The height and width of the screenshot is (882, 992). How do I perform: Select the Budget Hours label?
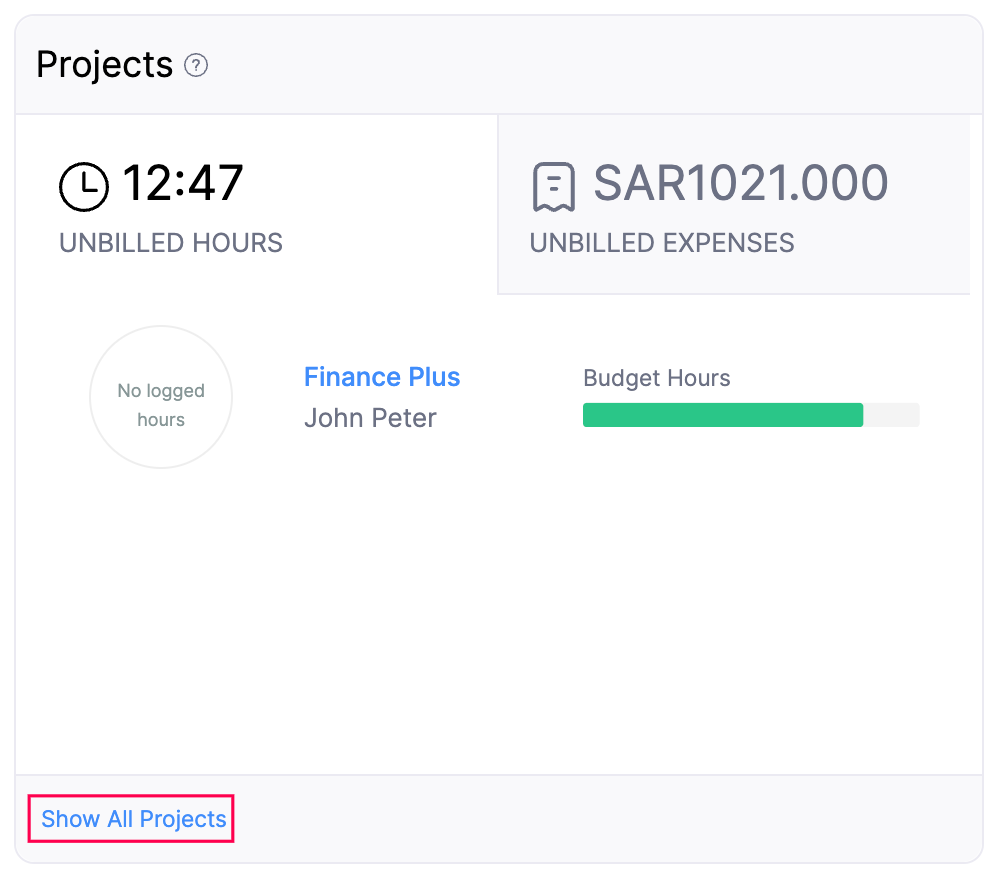point(656,378)
